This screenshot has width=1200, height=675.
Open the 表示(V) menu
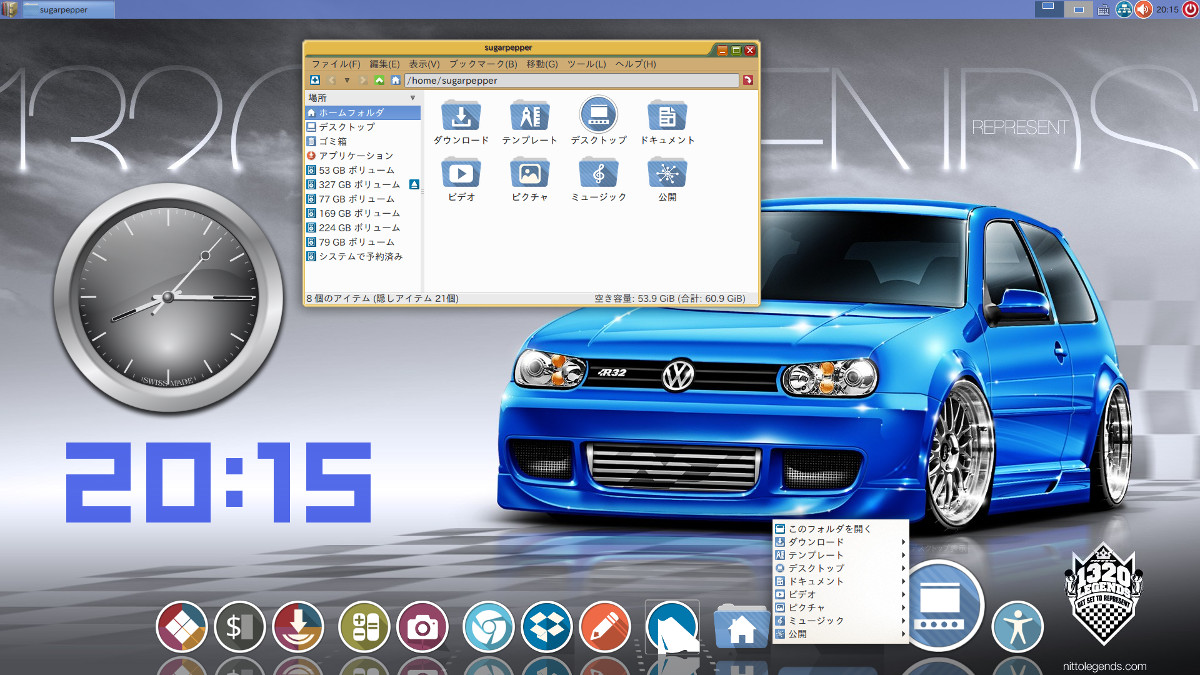pyautogui.click(x=425, y=64)
